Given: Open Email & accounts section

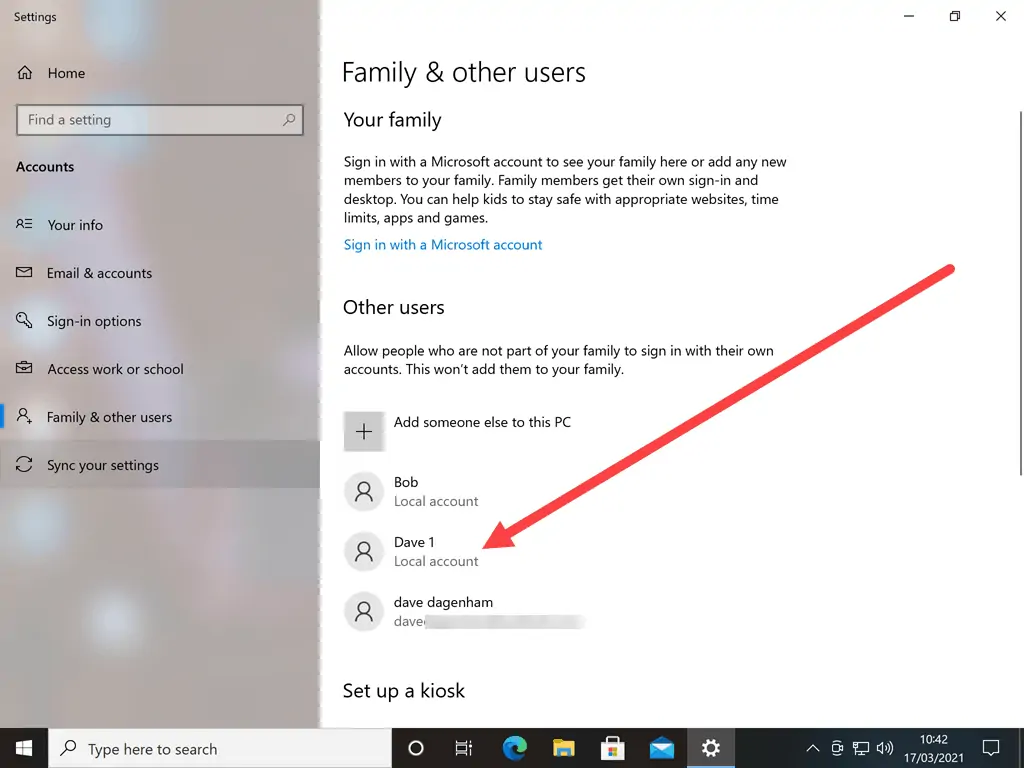Looking at the screenshot, I should point(99,273).
